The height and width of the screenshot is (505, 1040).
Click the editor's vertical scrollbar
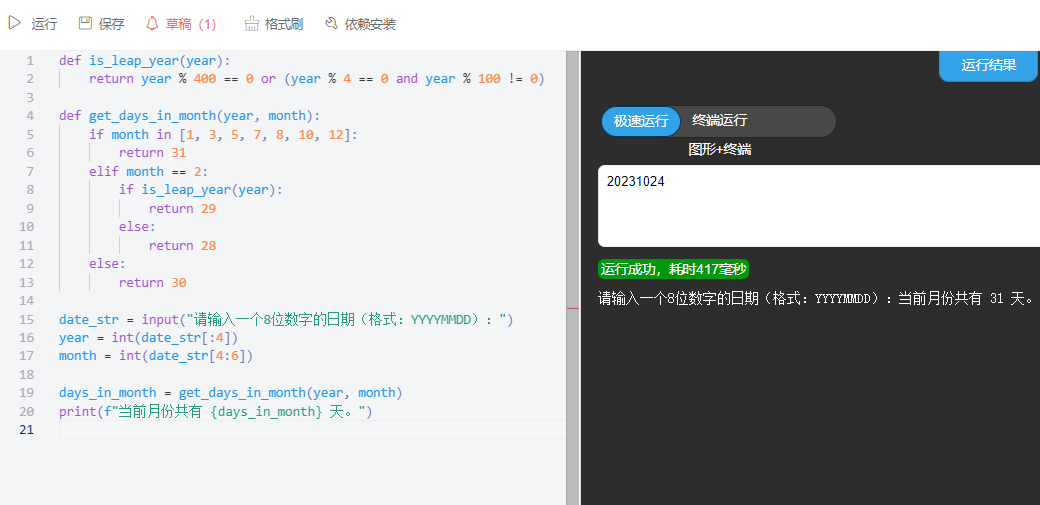pyautogui.click(x=573, y=277)
